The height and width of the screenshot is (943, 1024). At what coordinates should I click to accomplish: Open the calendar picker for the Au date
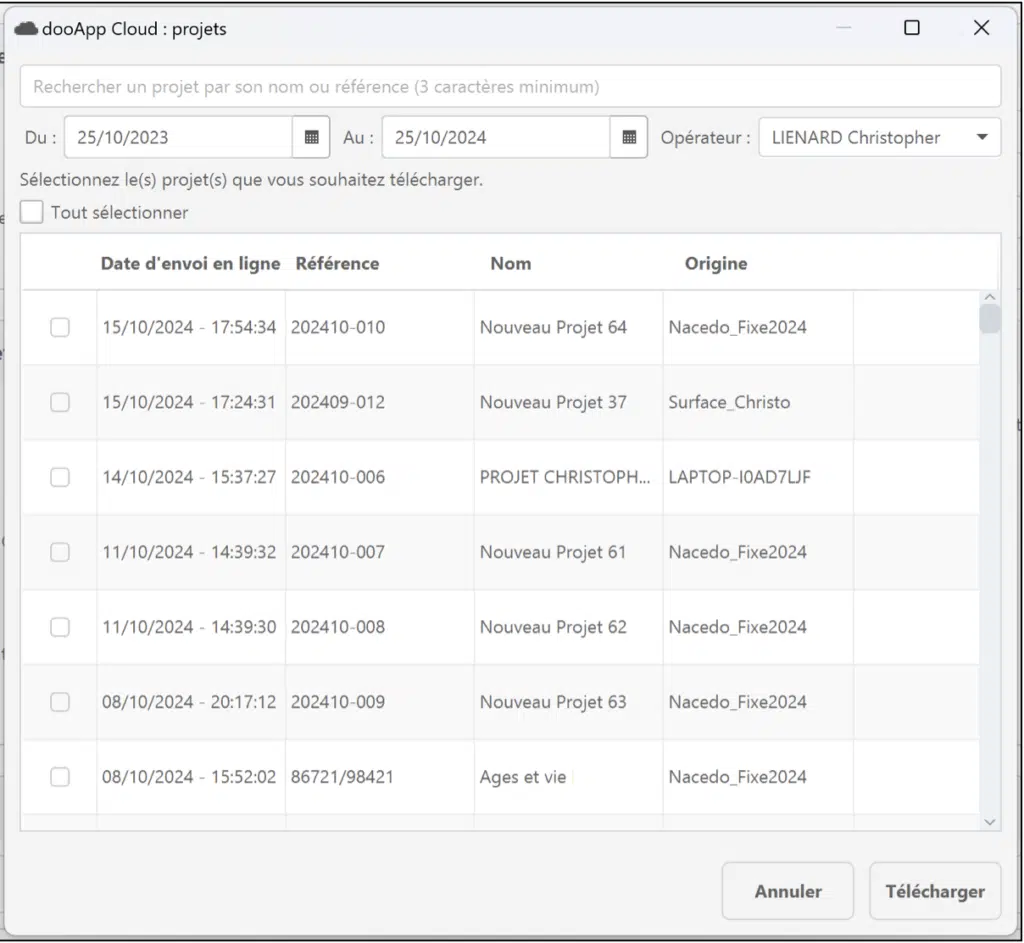coord(629,137)
